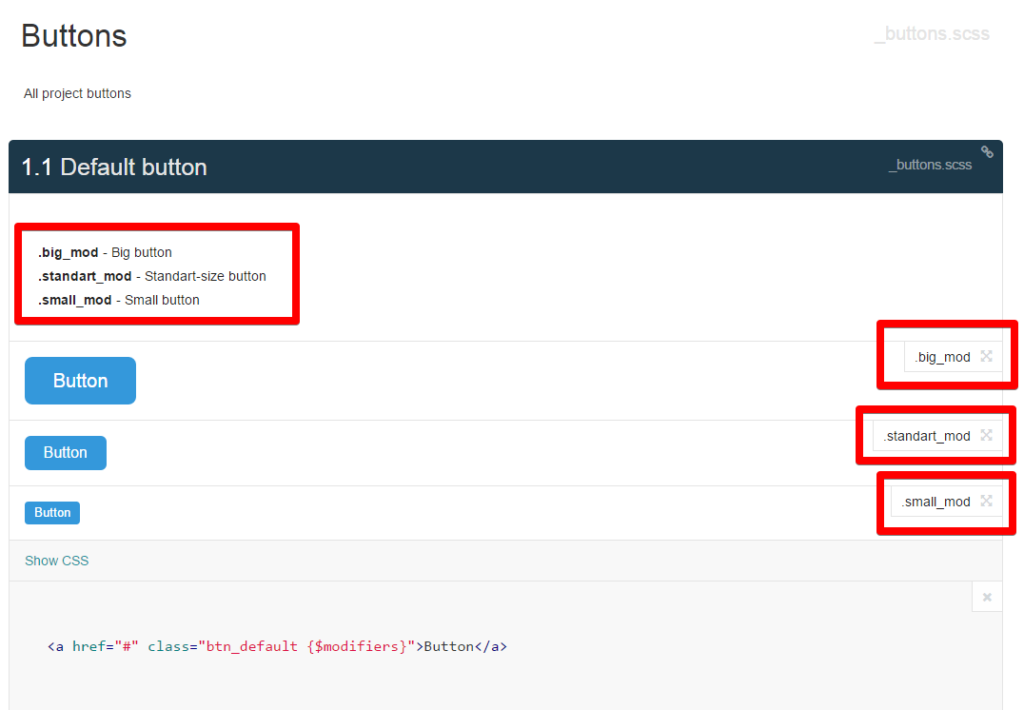Click the .small_mod - Small button description

(x=119, y=300)
